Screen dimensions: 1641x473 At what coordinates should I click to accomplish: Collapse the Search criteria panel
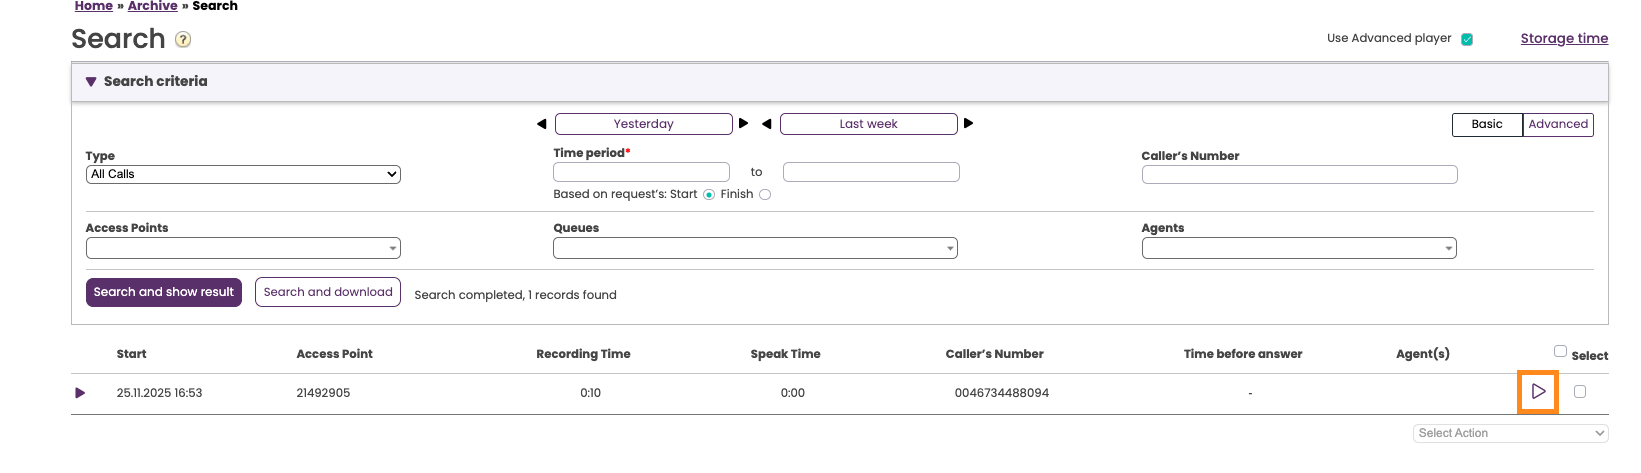91,82
